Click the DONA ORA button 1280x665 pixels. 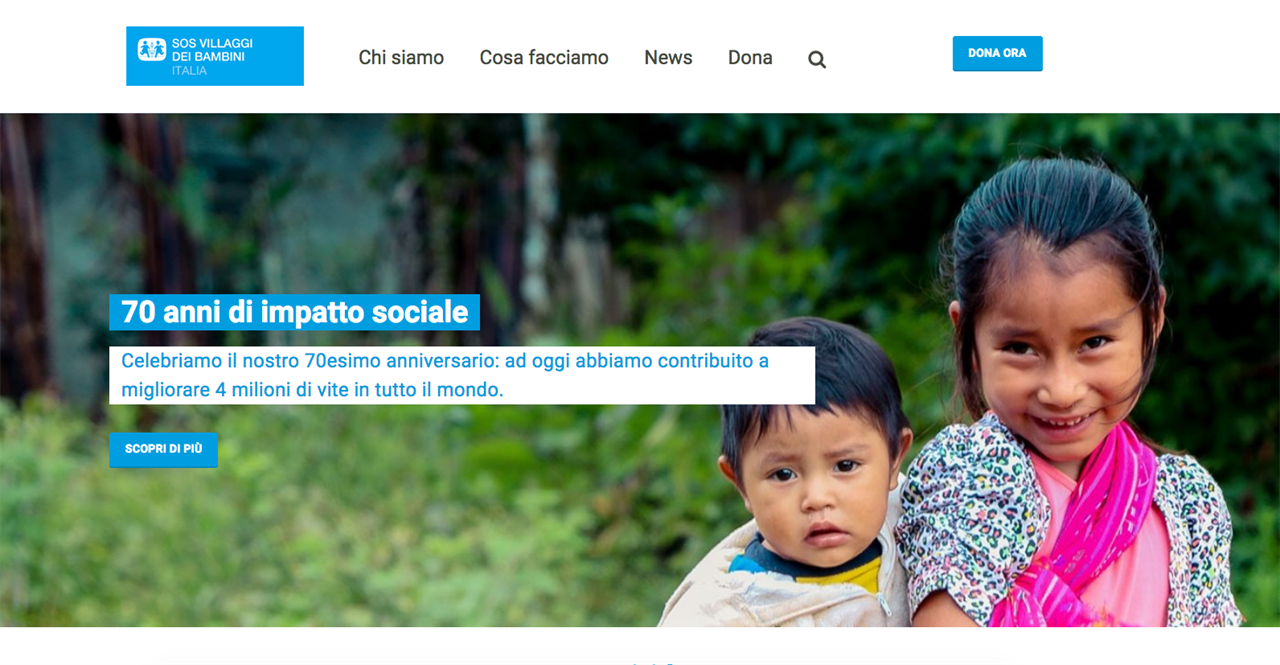(x=997, y=53)
